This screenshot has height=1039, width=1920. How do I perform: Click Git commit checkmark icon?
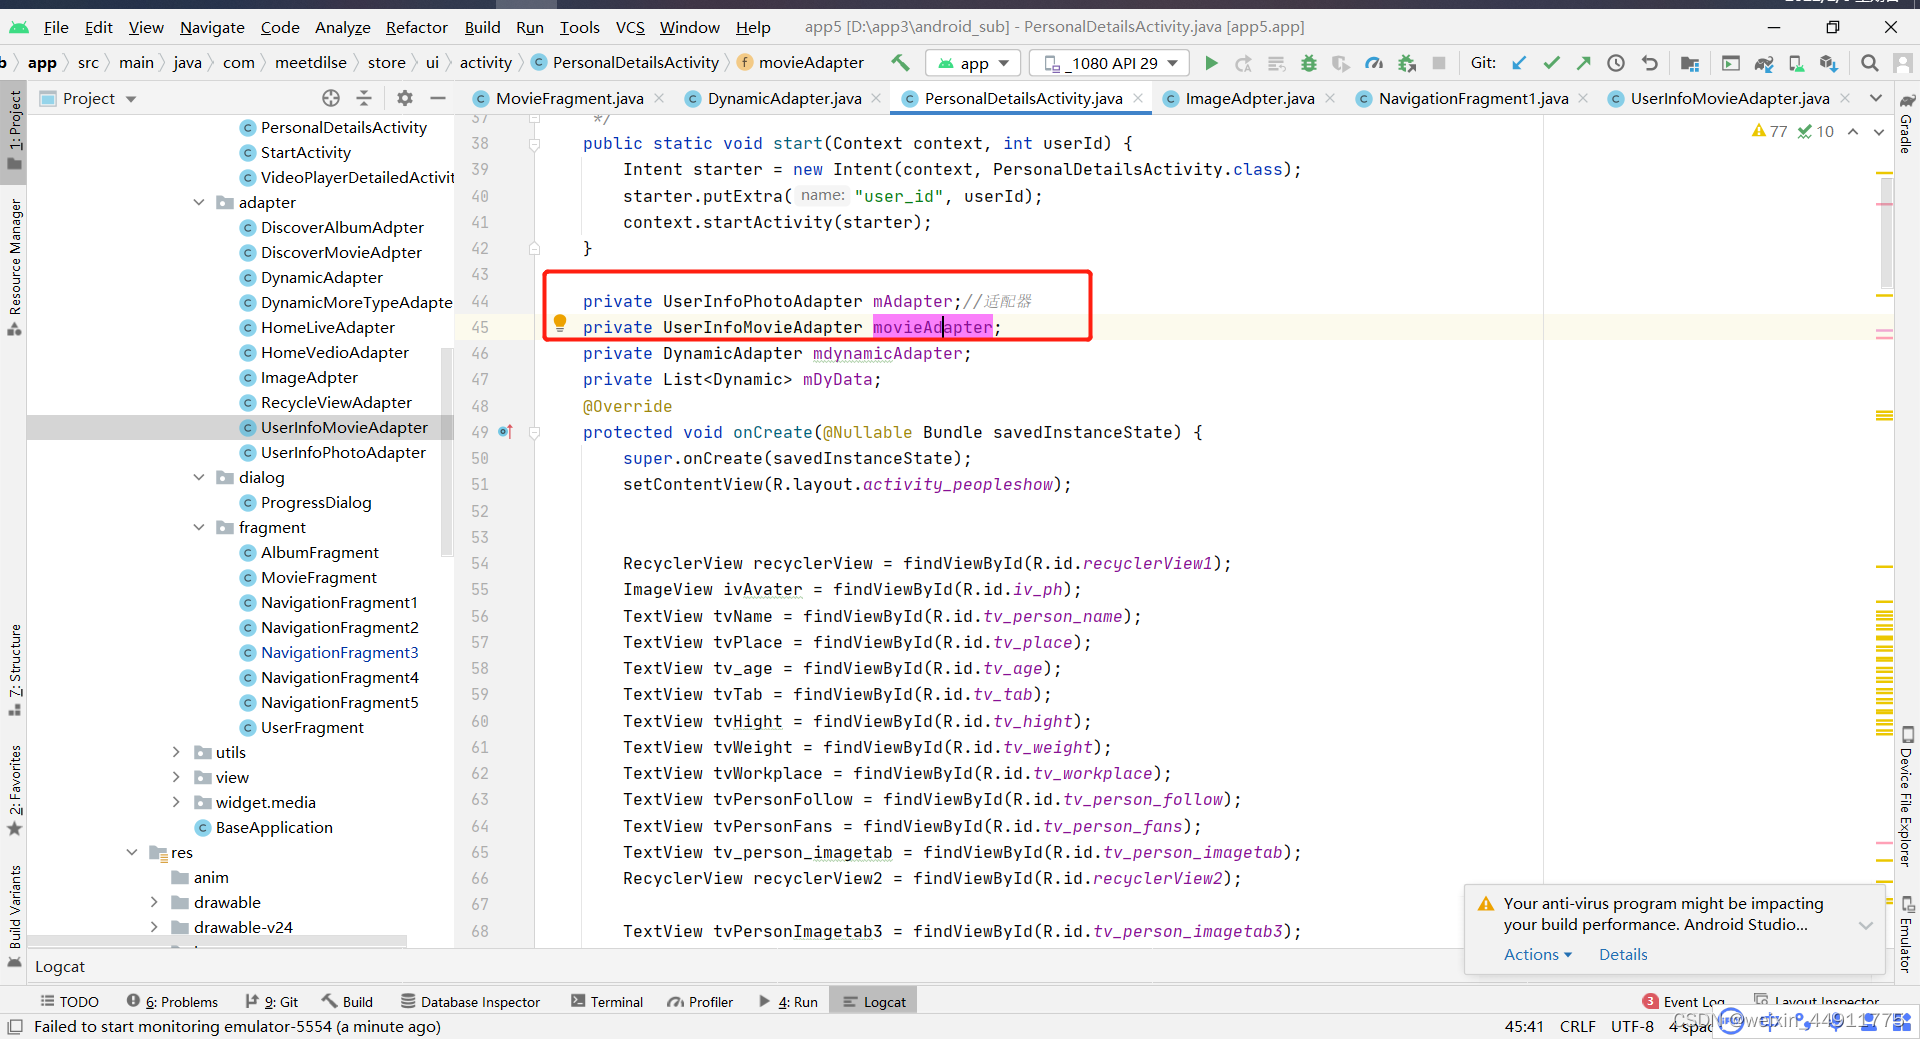(x=1551, y=63)
